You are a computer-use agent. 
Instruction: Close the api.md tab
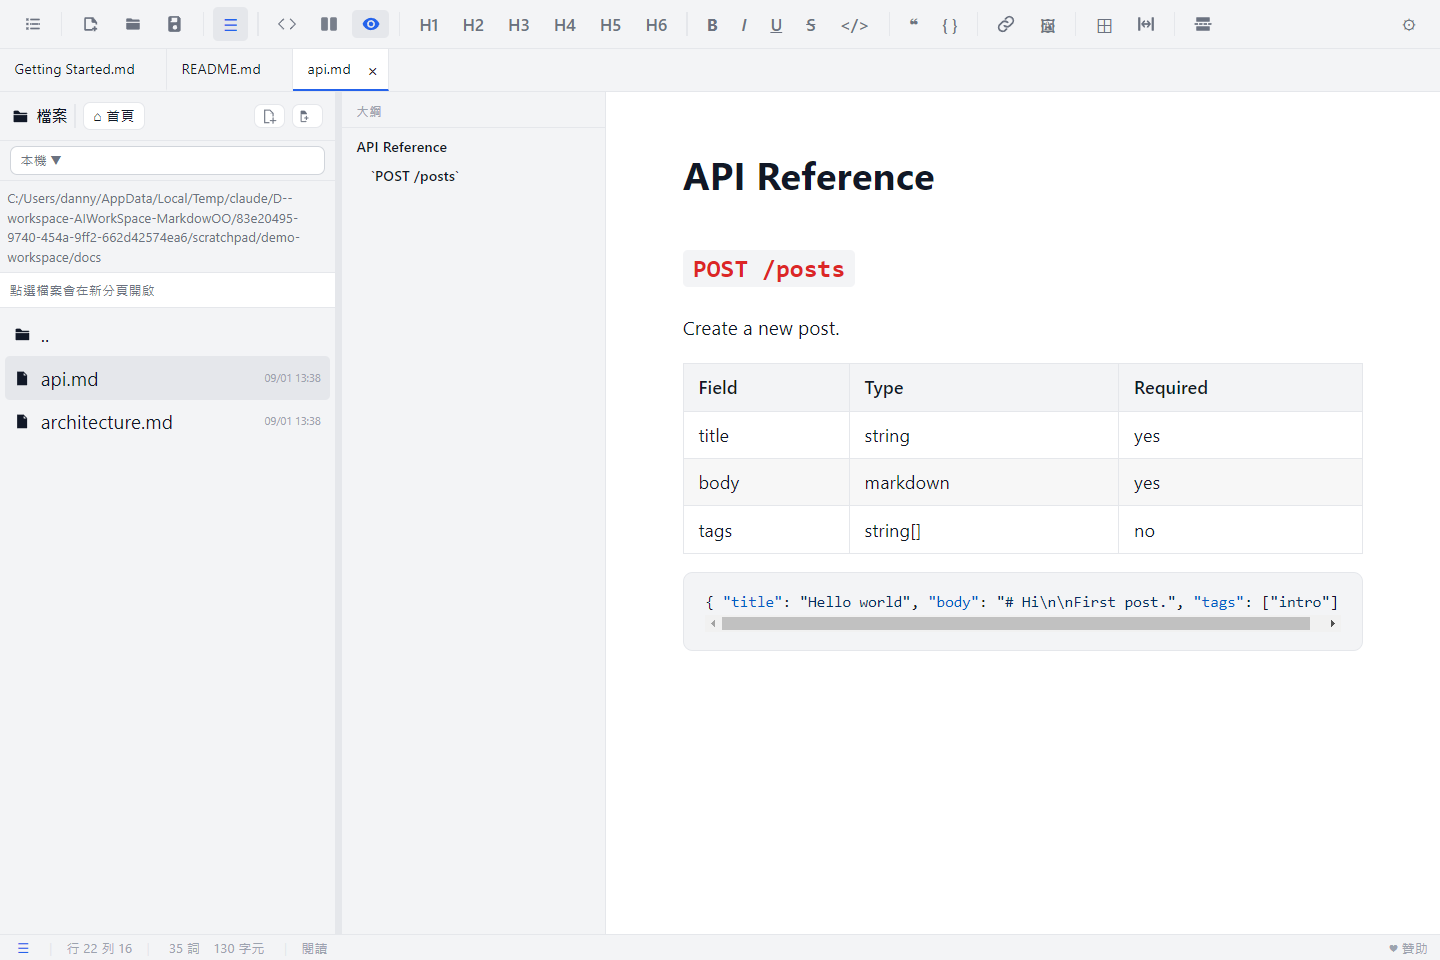pos(373,71)
